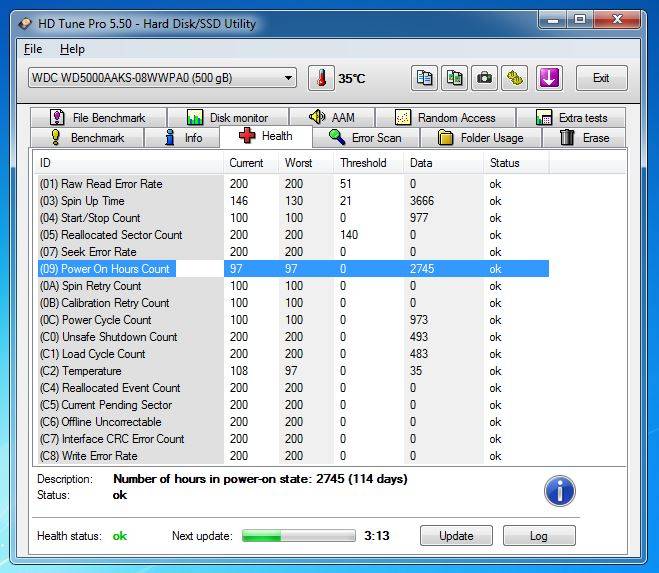Viewport: 659px width, 573px height.
Task: Click the HD Tune Pro title bar icon
Action: (25, 24)
